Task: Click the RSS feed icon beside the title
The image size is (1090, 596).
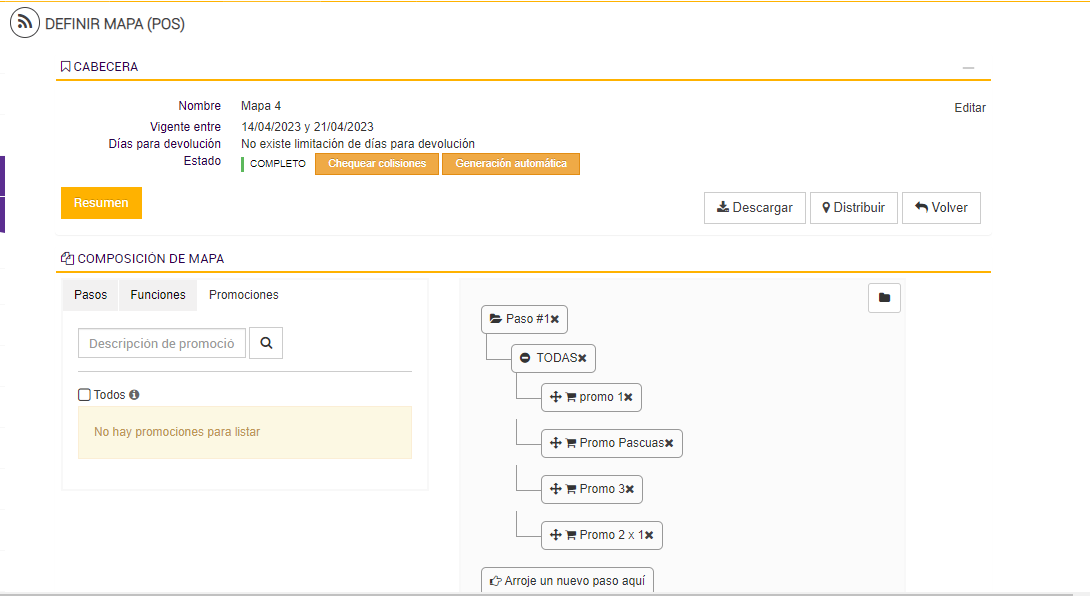Action: [25, 23]
